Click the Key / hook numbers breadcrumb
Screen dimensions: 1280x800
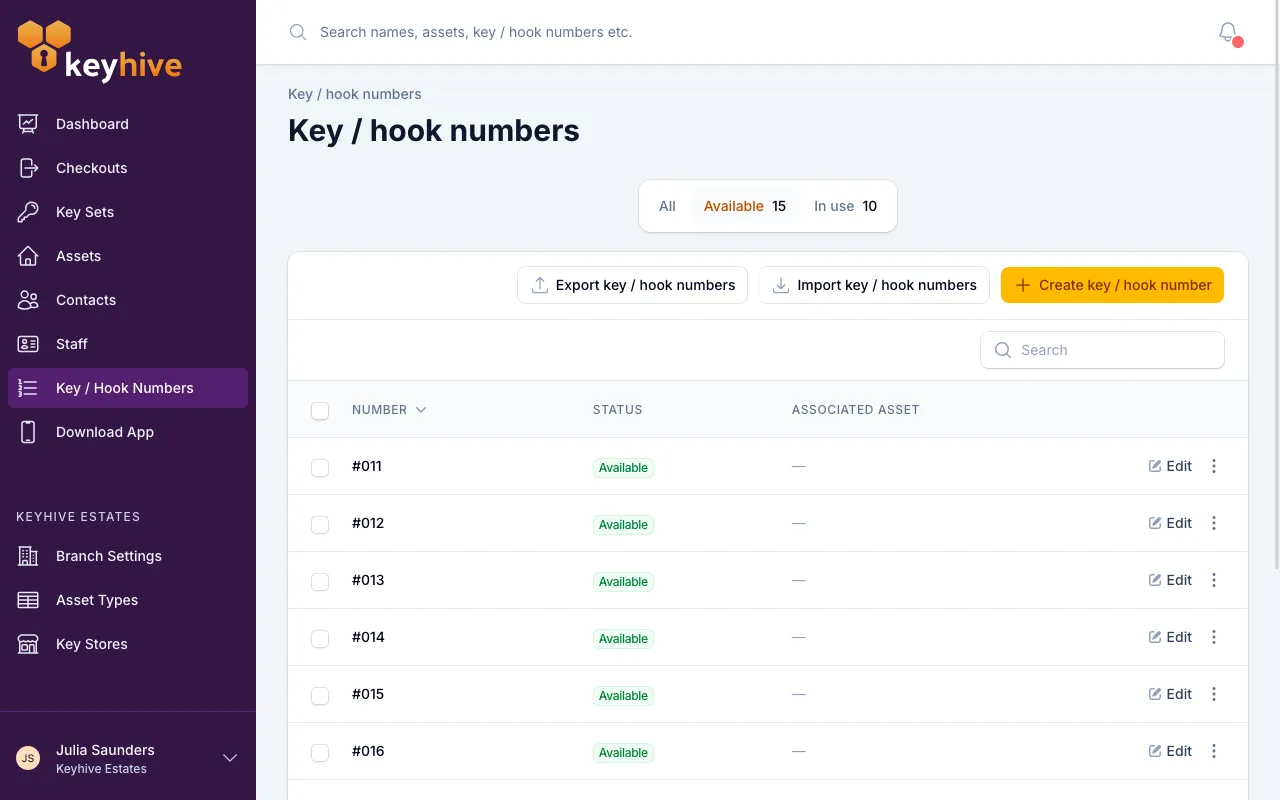pyautogui.click(x=355, y=94)
